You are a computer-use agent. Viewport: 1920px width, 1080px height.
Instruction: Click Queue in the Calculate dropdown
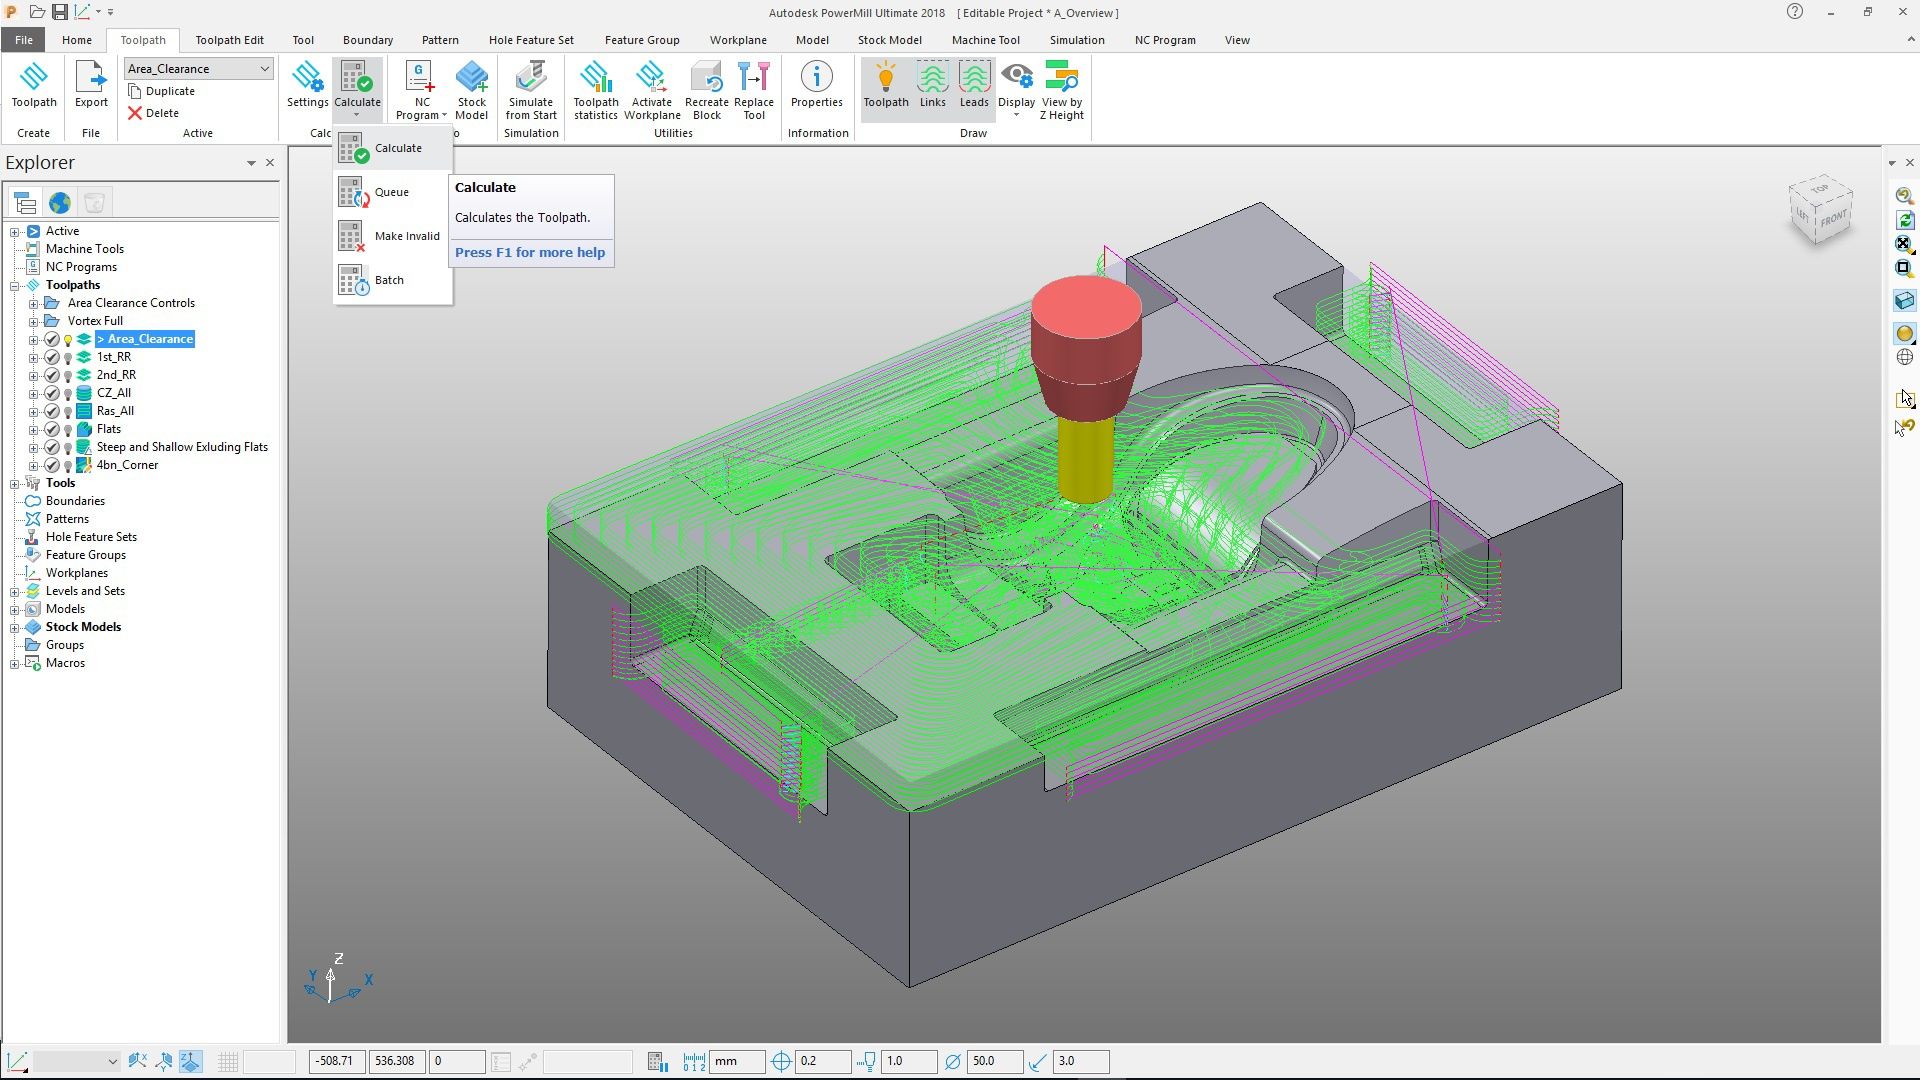click(390, 191)
